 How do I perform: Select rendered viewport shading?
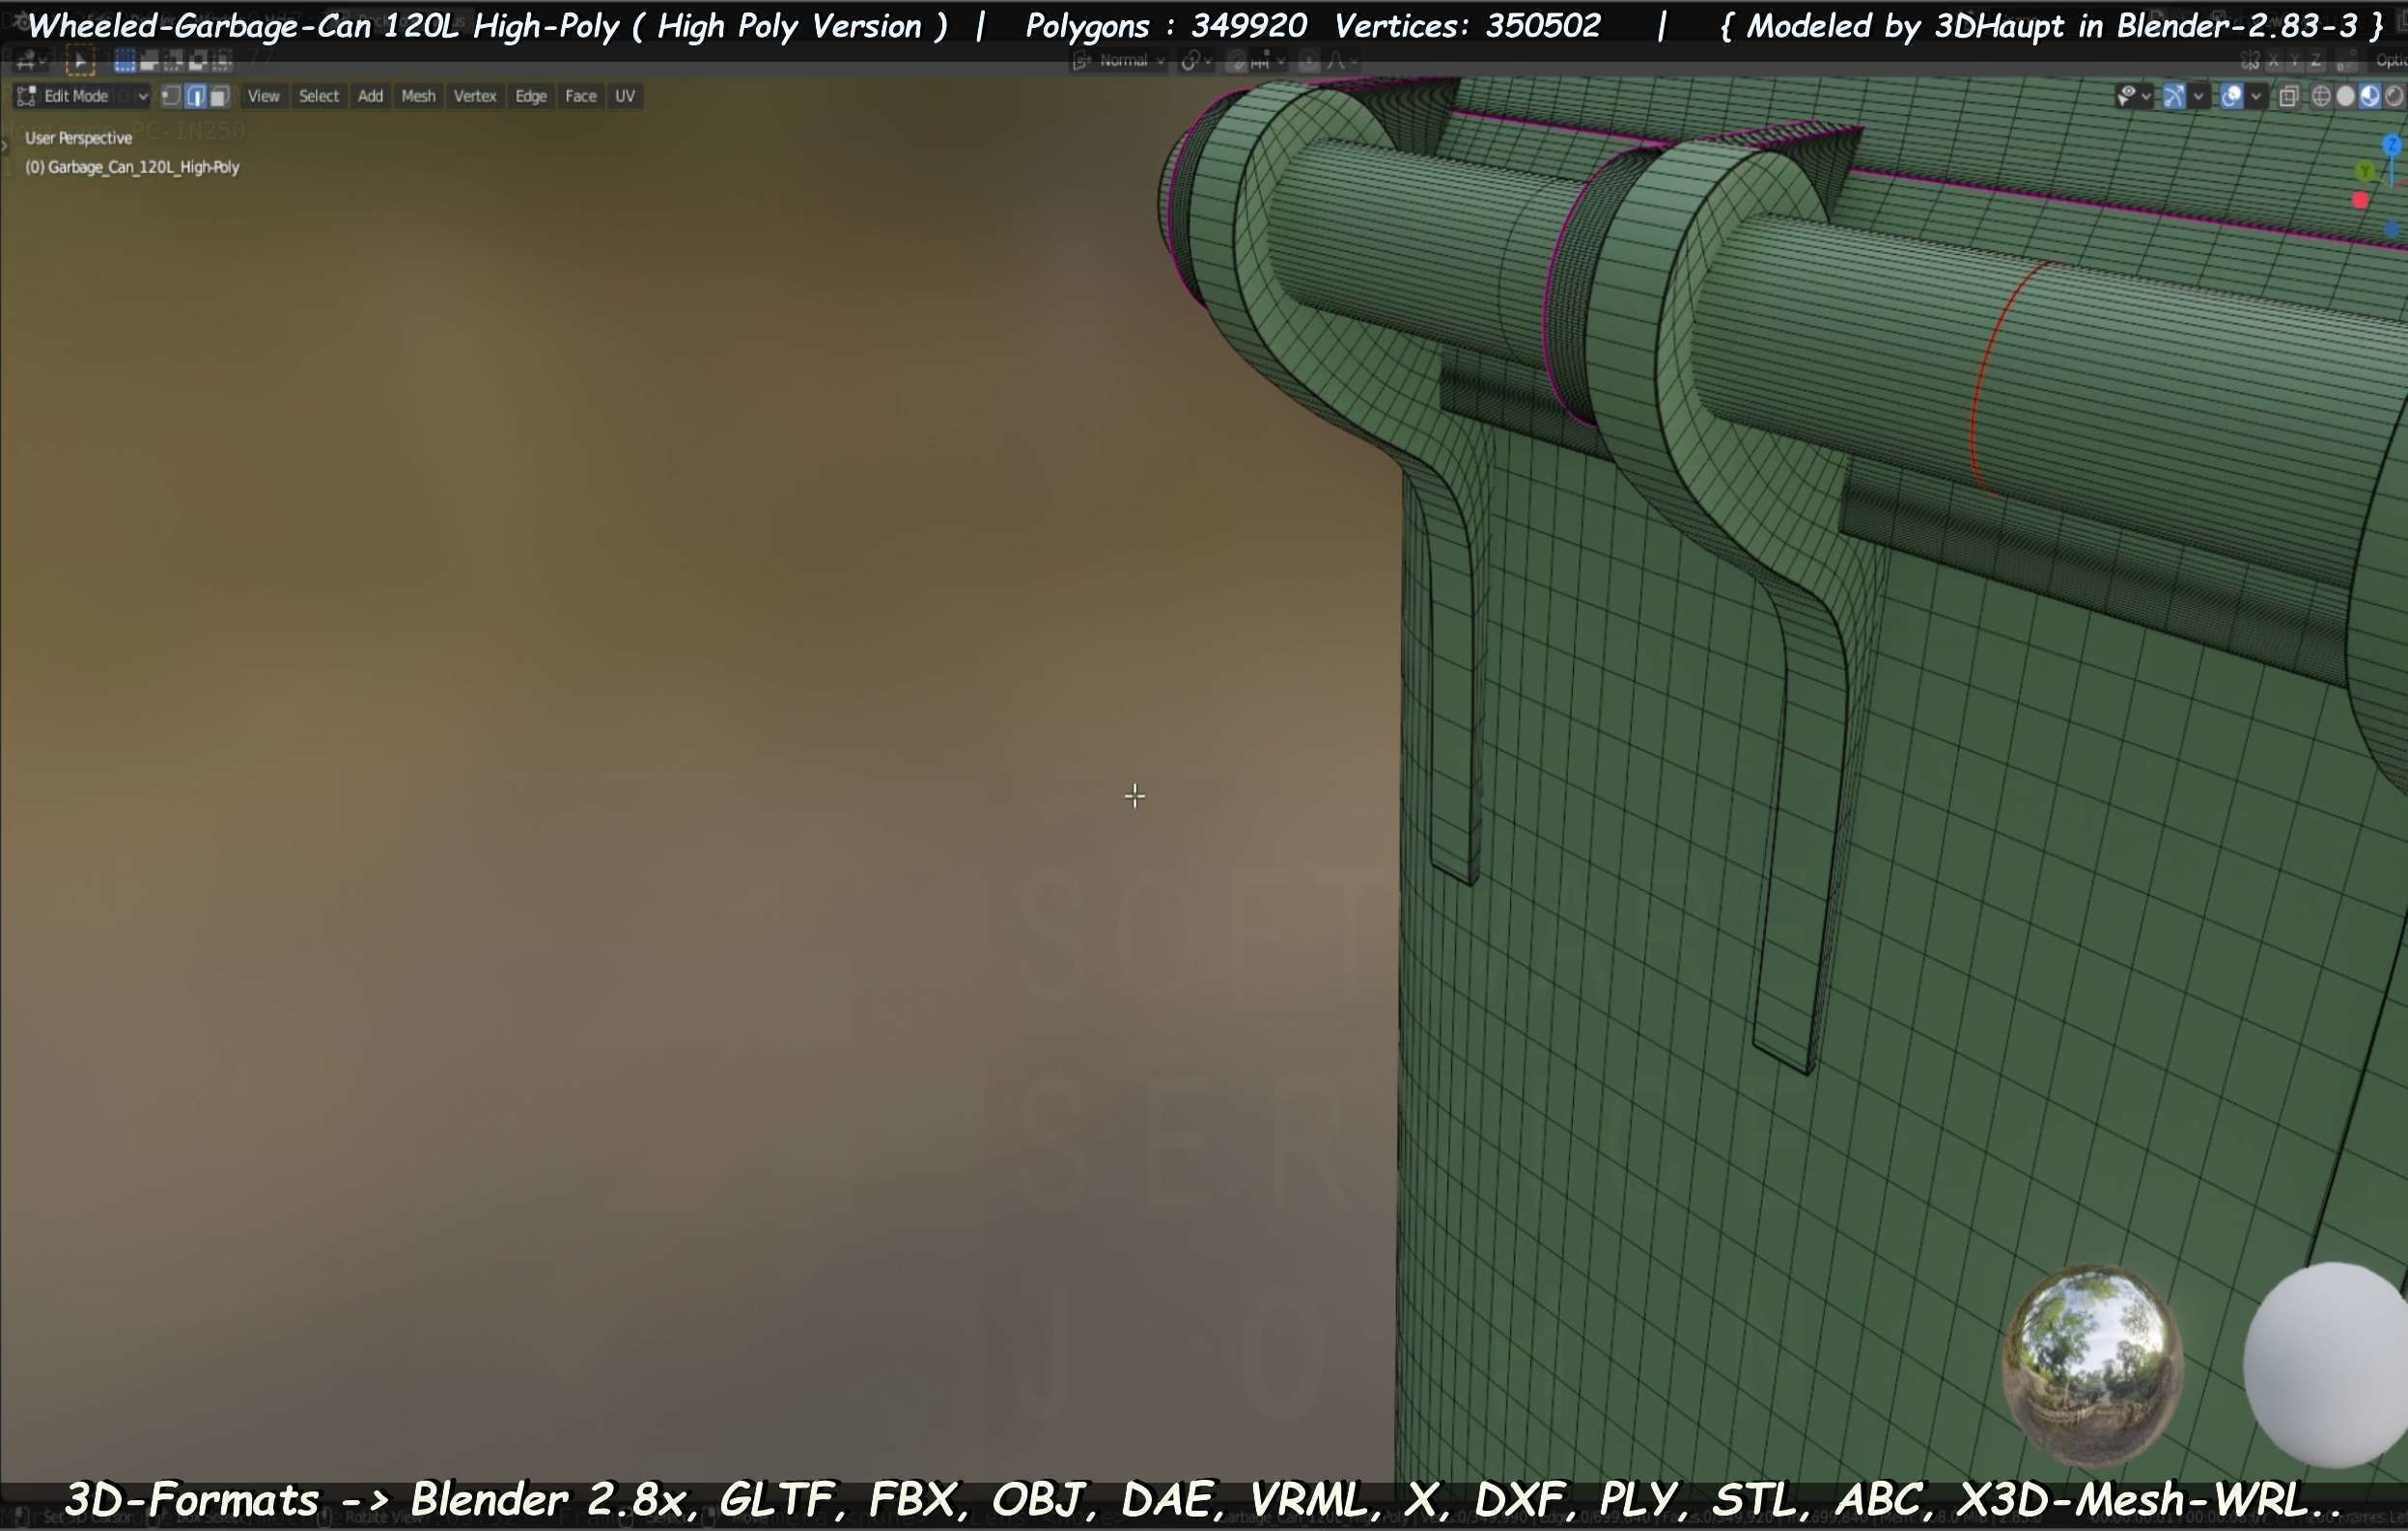coord(2393,96)
